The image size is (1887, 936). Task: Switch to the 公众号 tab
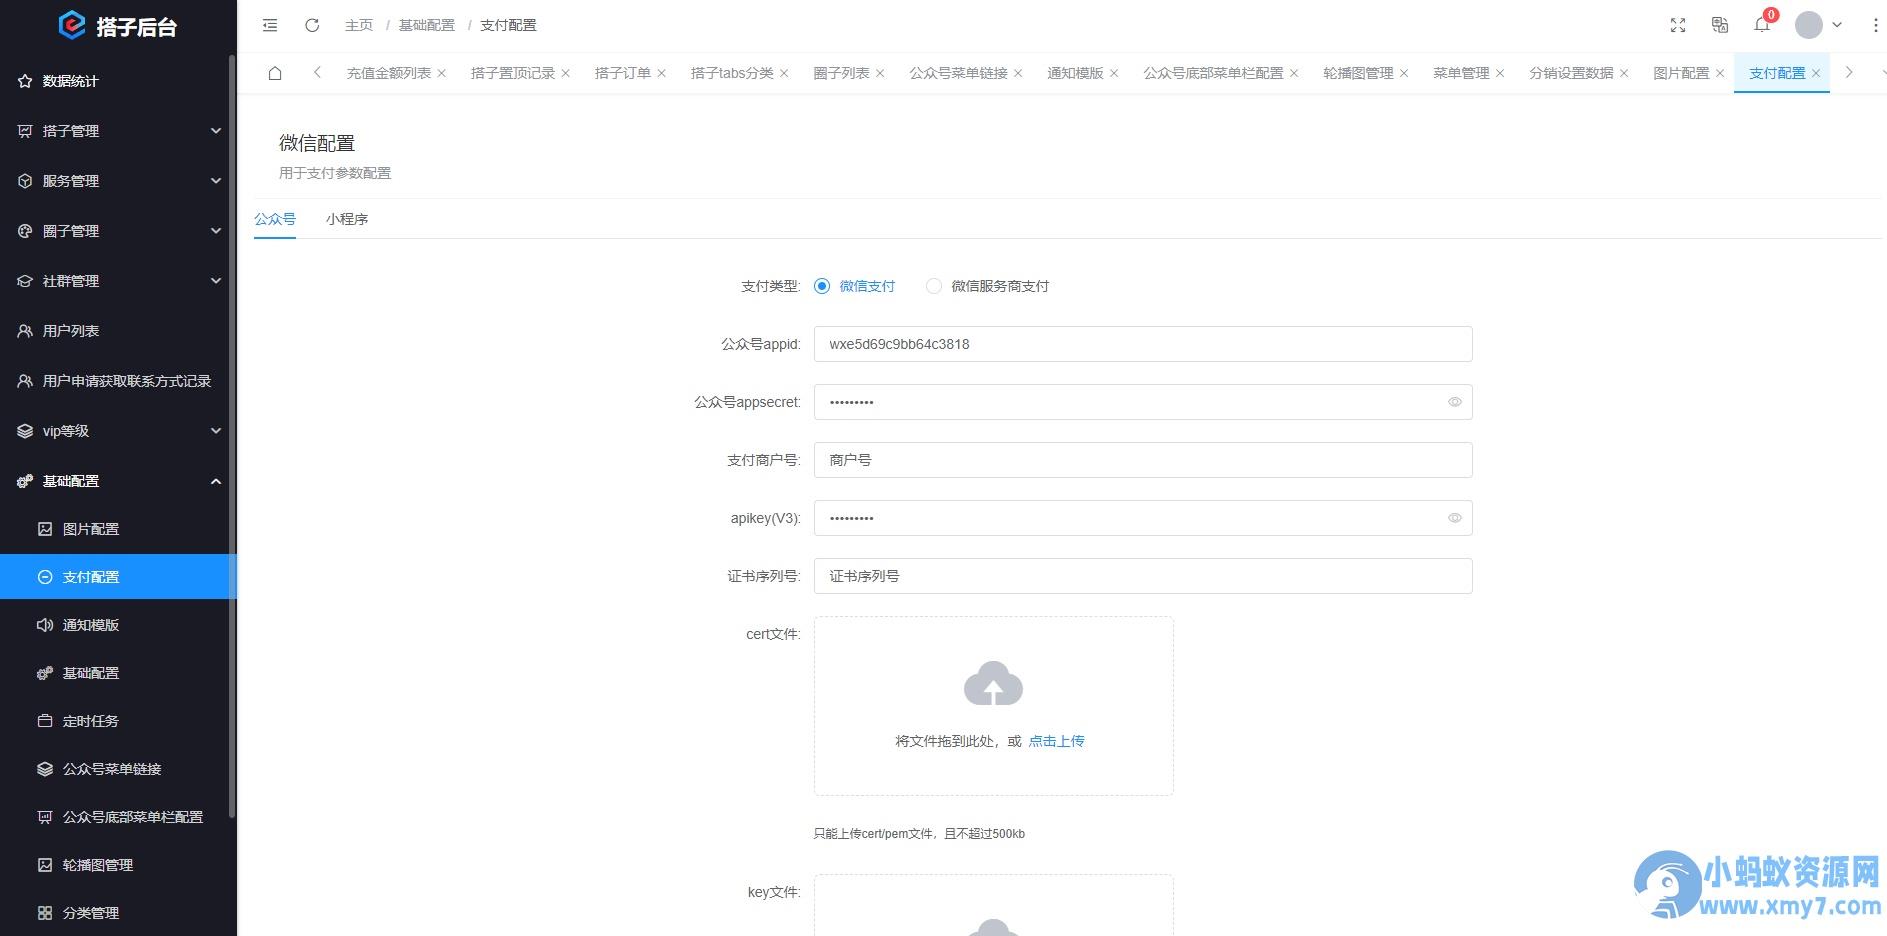point(275,219)
